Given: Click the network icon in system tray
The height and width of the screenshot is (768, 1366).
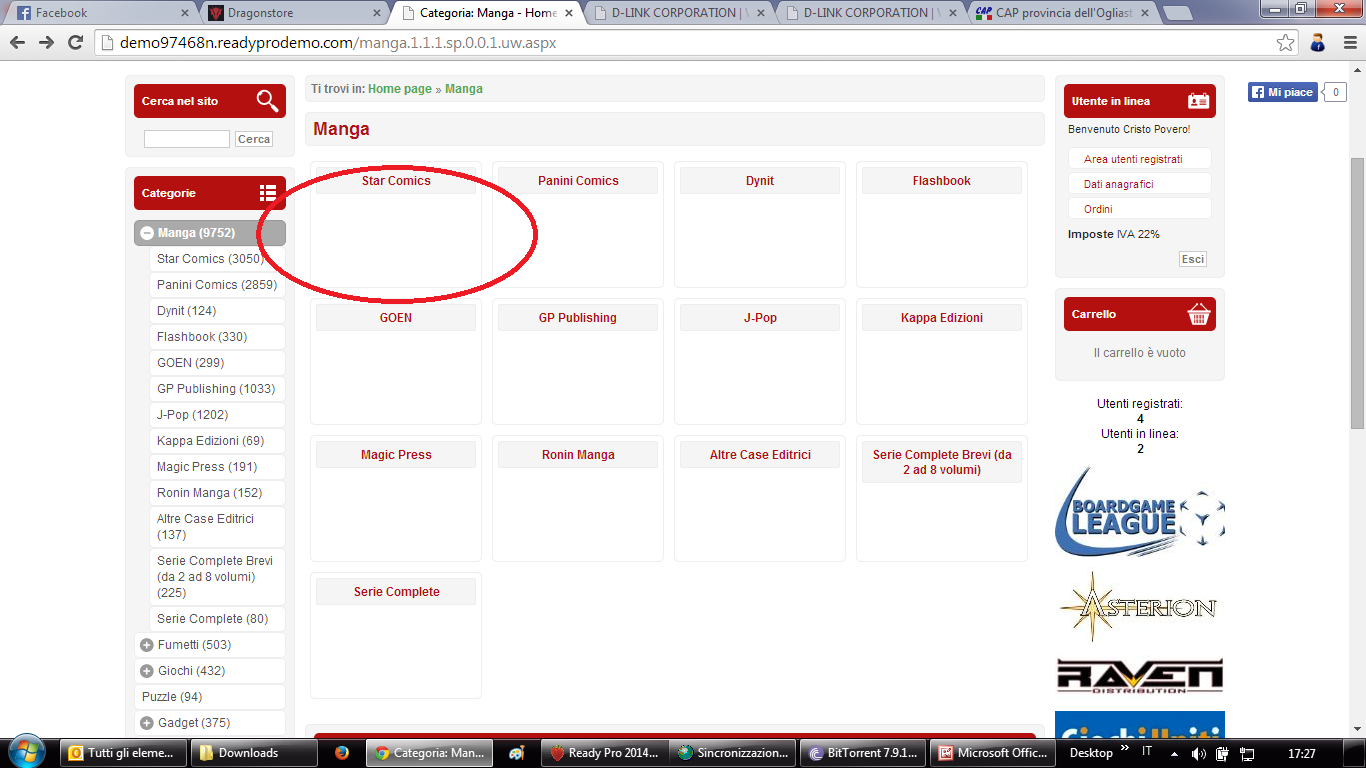Looking at the screenshot, I should (1247, 753).
